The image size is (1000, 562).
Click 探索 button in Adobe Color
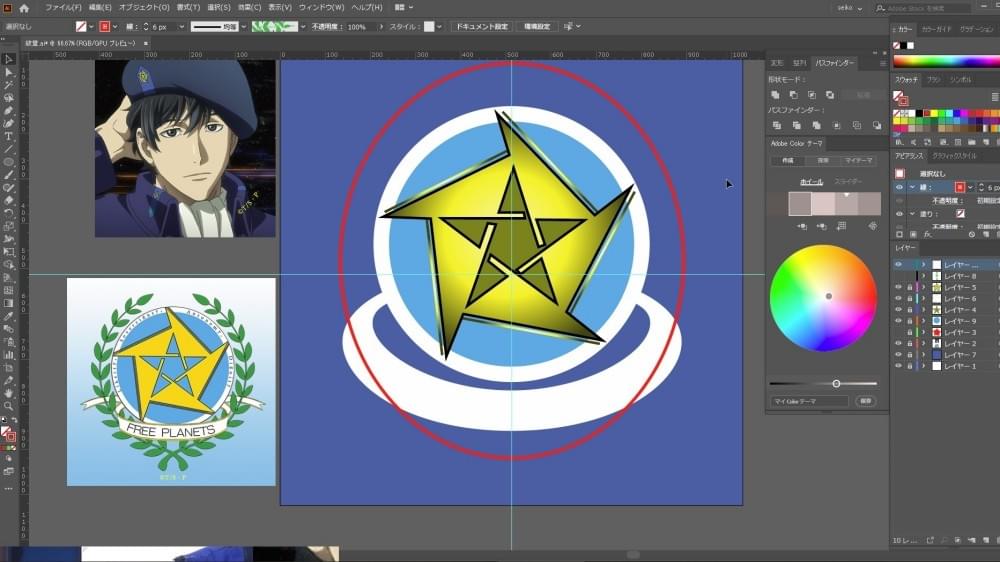(823, 161)
